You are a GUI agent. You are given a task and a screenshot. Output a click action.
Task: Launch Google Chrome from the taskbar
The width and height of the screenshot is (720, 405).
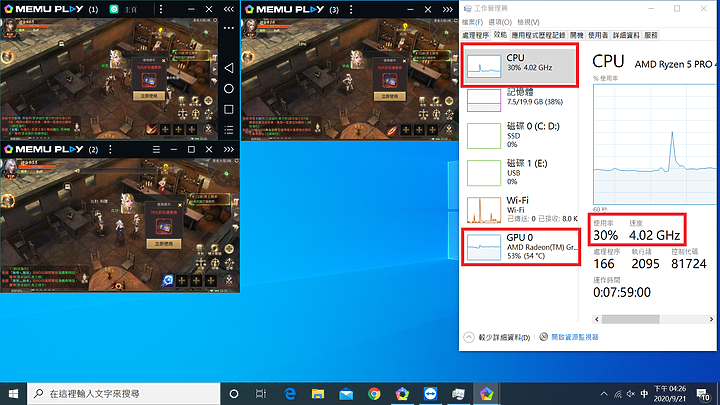click(x=374, y=394)
